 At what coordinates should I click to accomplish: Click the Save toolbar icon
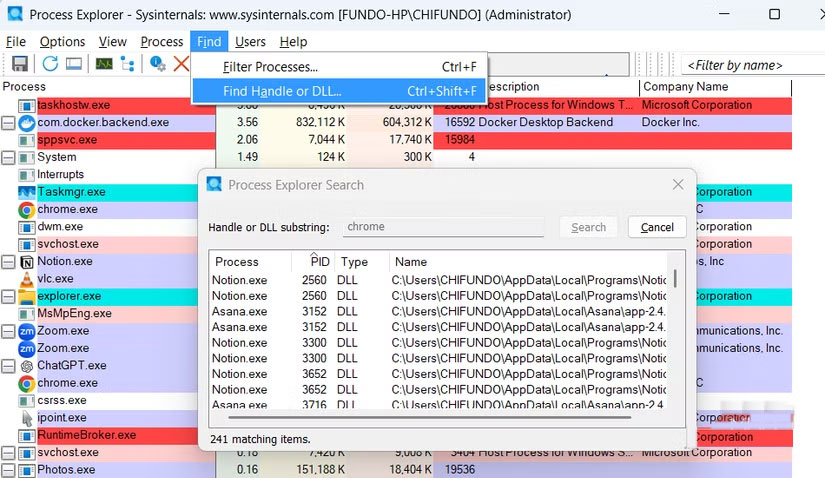(x=20, y=64)
